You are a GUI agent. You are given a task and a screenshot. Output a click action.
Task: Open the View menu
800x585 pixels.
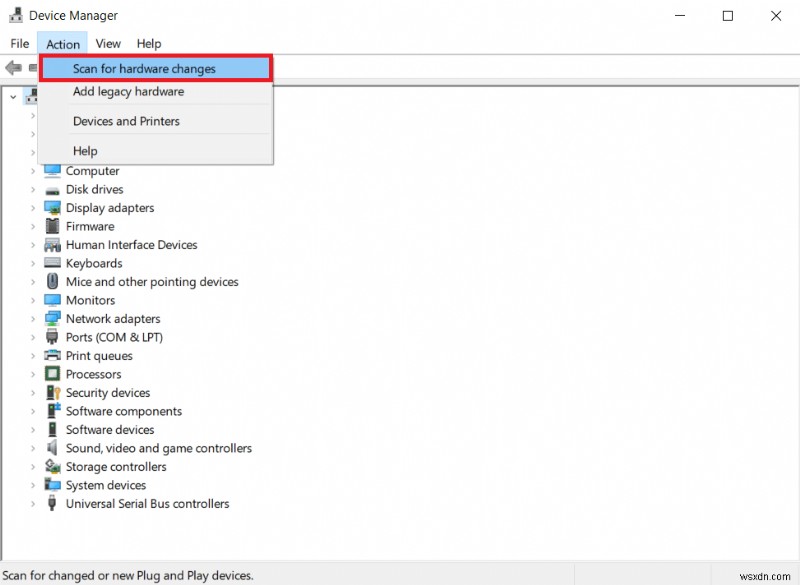tap(108, 44)
